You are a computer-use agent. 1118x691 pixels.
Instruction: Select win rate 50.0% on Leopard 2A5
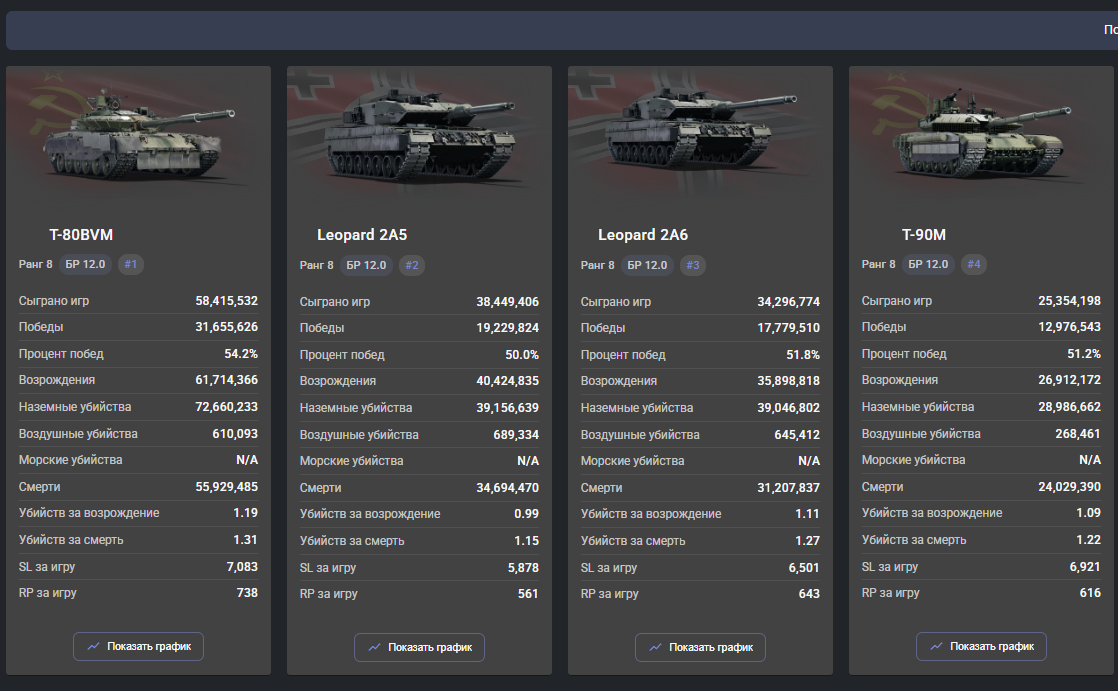point(522,354)
